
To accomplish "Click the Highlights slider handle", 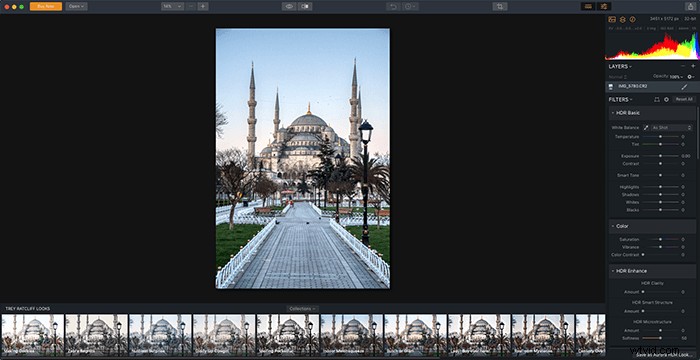I will pyautogui.click(x=660, y=187).
